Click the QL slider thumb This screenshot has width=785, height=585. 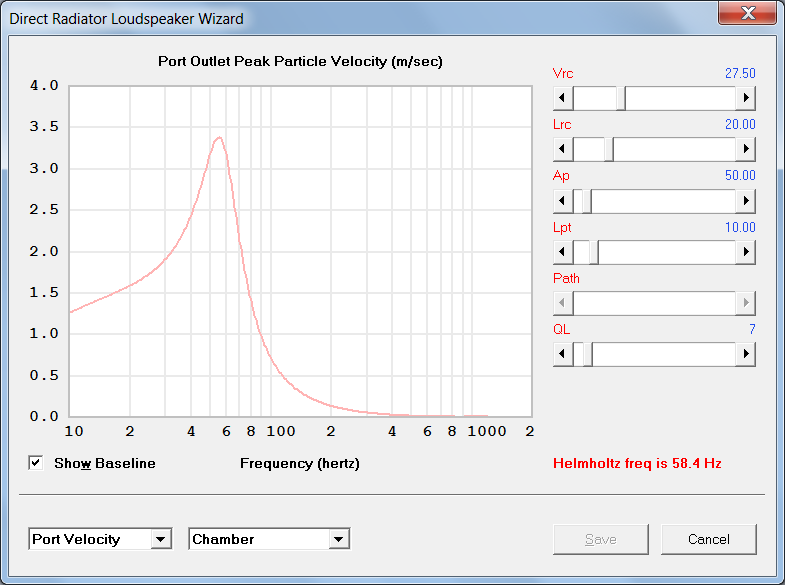[588, 354]
